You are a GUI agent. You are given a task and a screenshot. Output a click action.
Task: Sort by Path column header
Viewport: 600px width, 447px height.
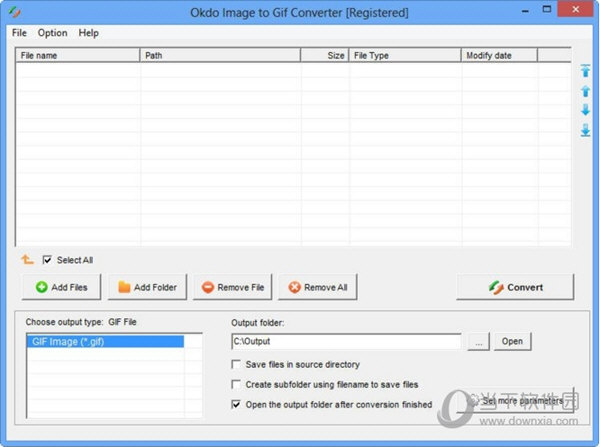coord(220,55)
